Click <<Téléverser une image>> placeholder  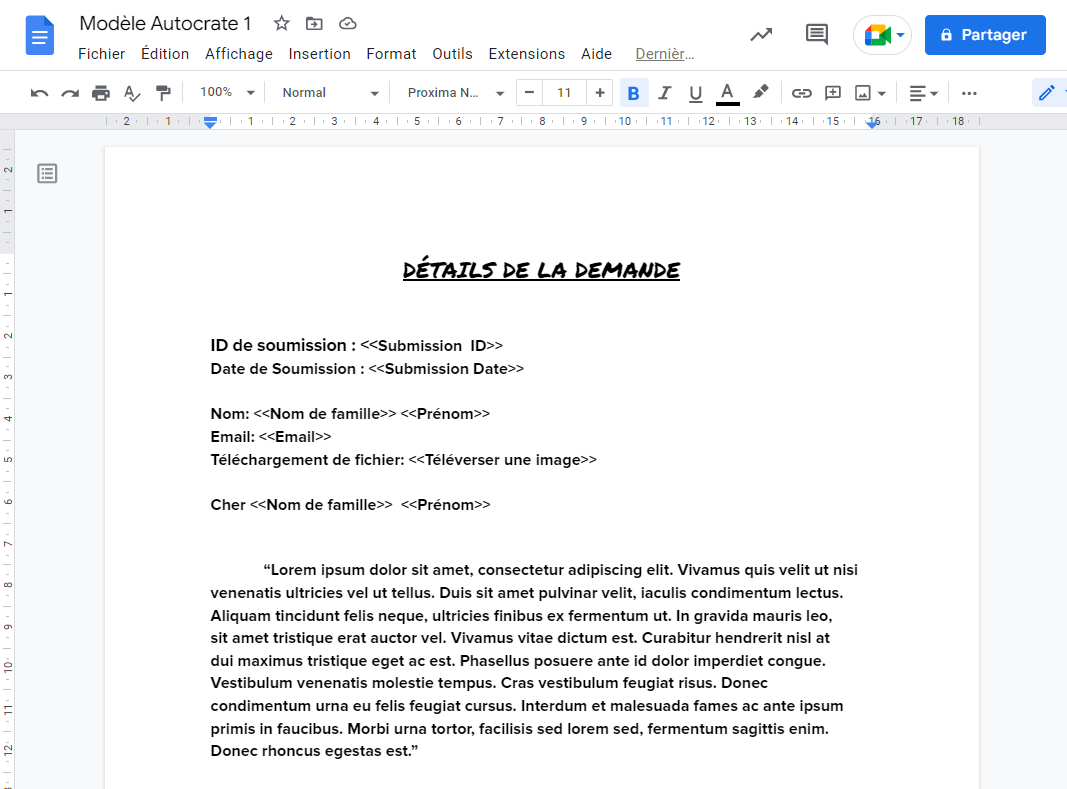502,460
